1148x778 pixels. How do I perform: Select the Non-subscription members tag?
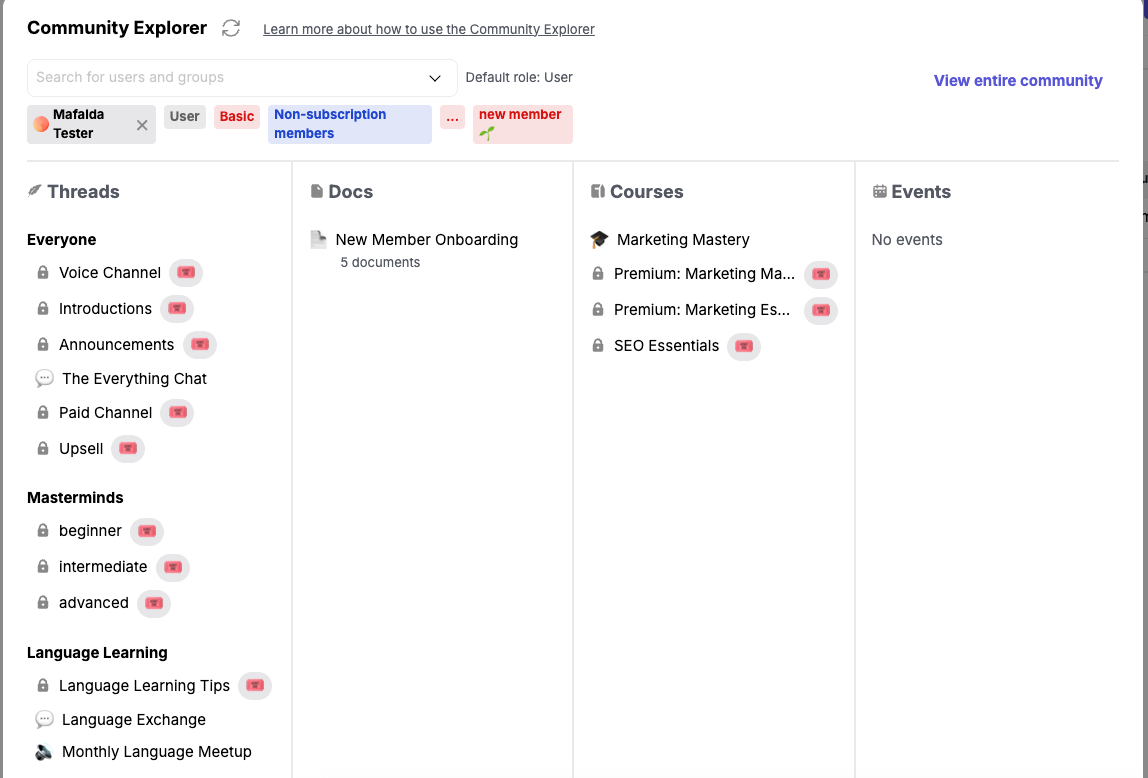pos(349,124)
